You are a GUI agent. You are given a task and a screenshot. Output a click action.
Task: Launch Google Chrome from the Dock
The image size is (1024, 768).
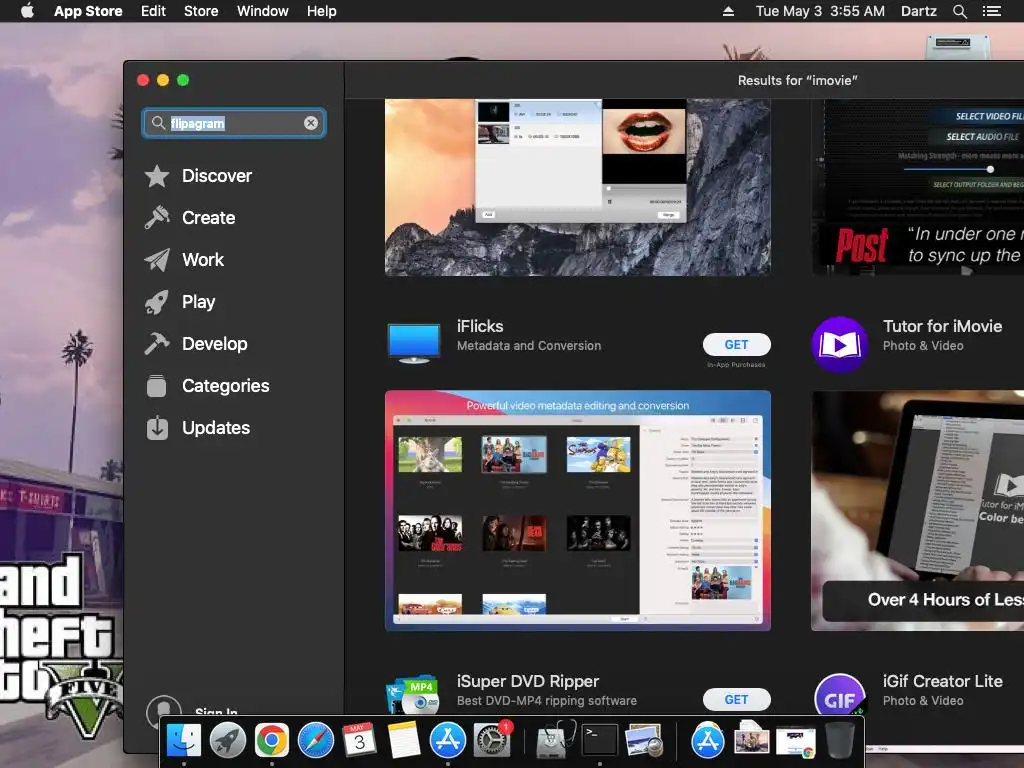pos(272,741)
